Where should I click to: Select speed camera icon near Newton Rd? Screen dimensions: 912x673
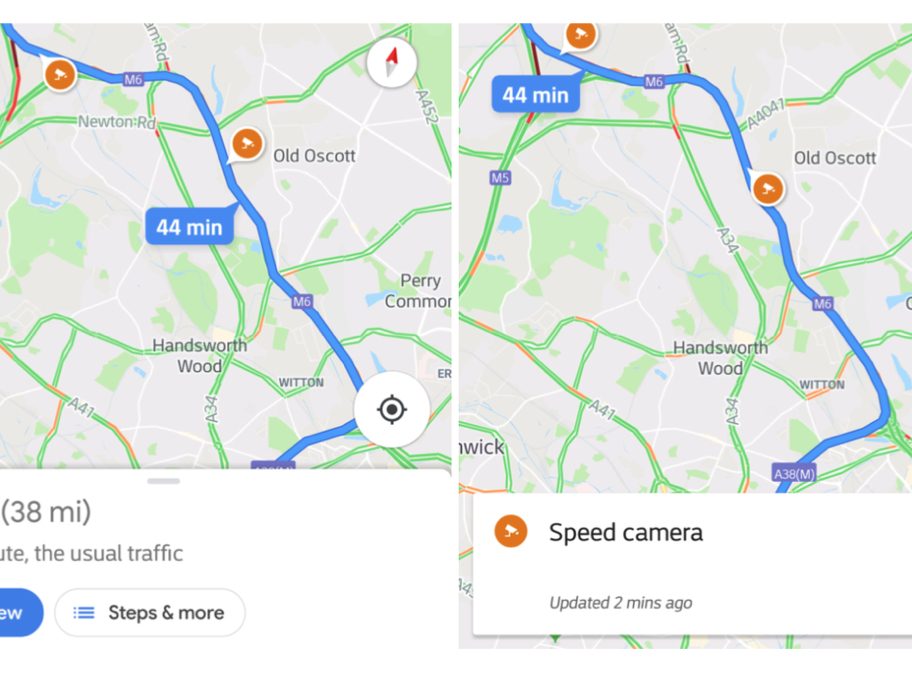tap(60, 74)
